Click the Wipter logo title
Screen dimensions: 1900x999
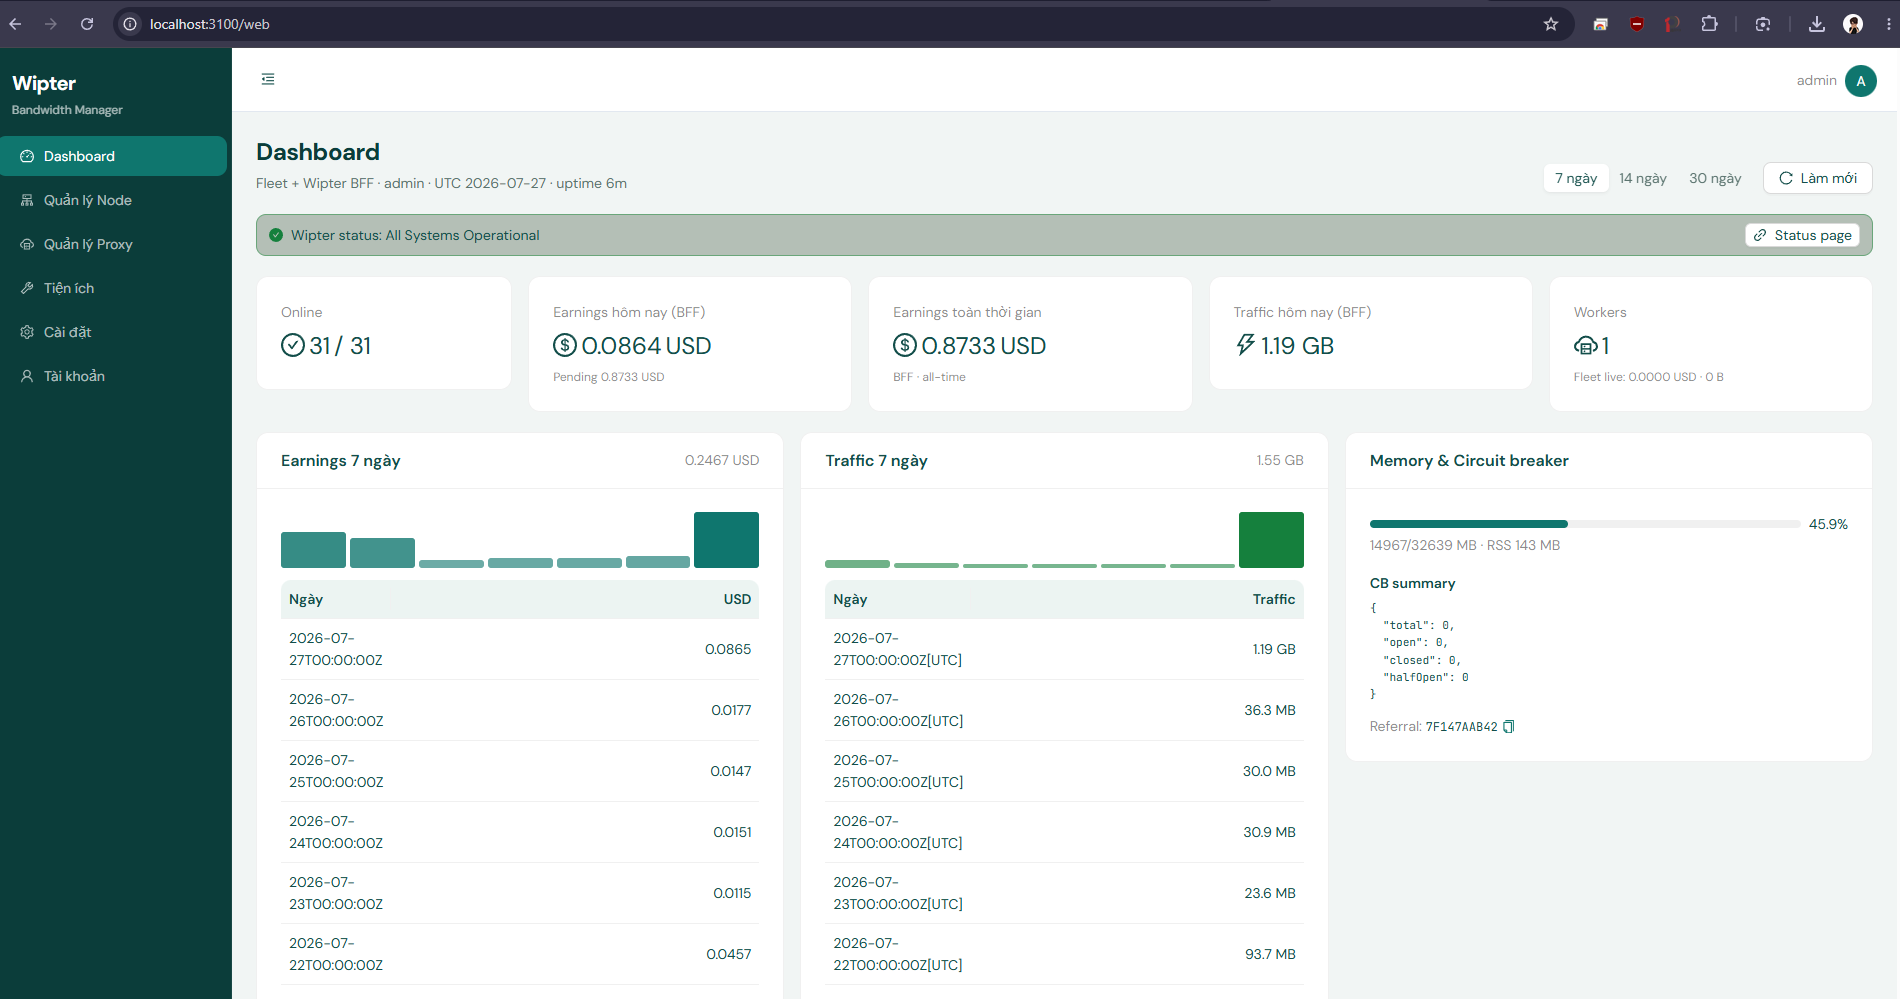[x=44, y=83]
